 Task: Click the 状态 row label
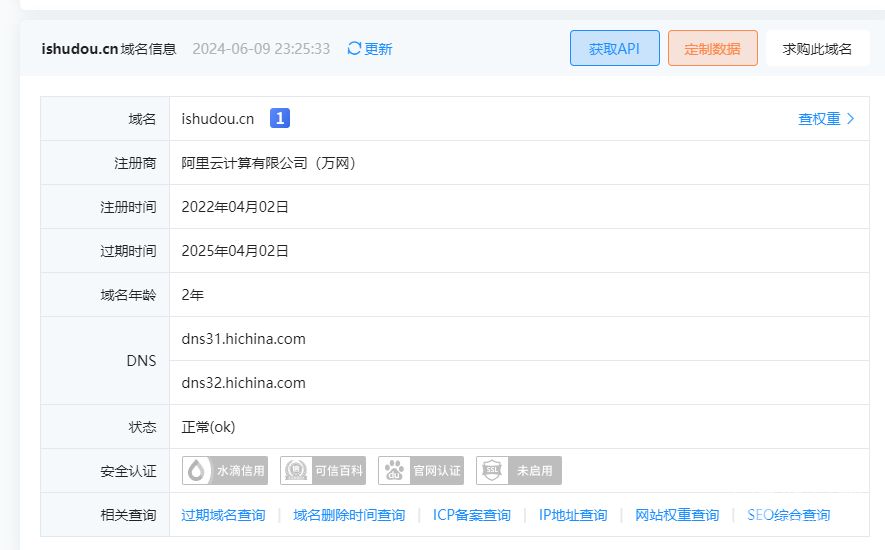(142, 427)
